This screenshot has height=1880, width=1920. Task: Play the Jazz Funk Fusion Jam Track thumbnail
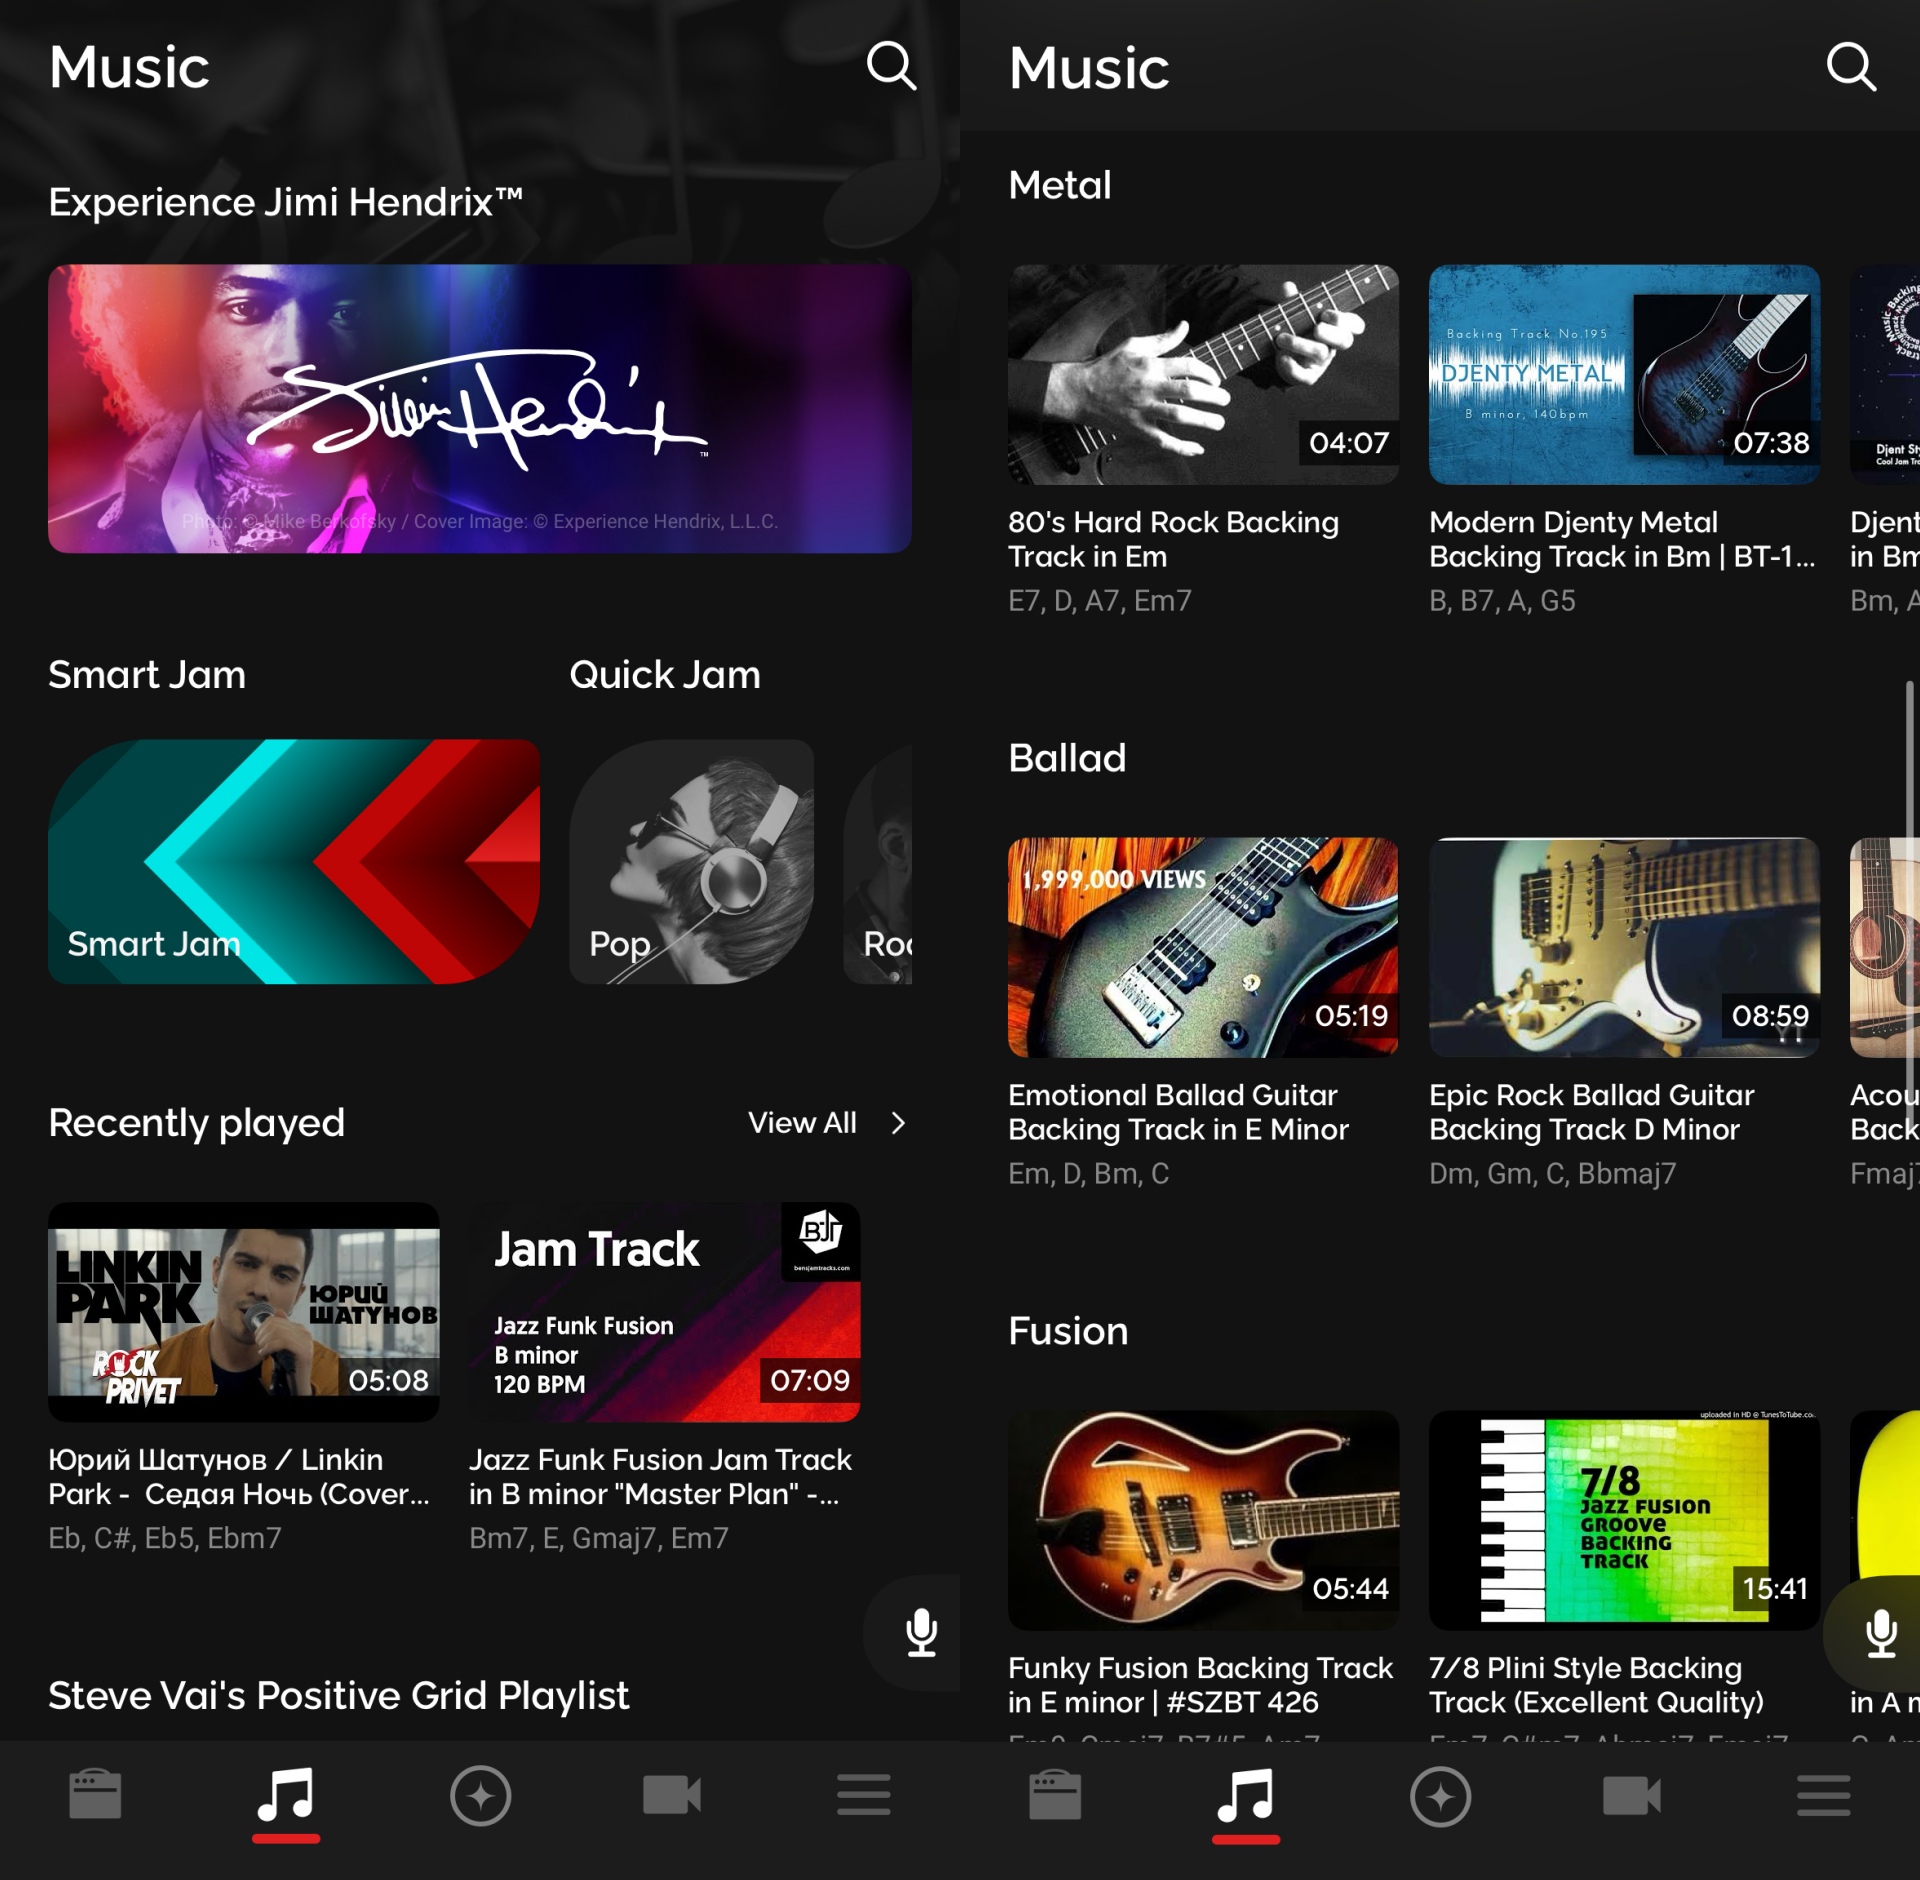click(665, 1312)
